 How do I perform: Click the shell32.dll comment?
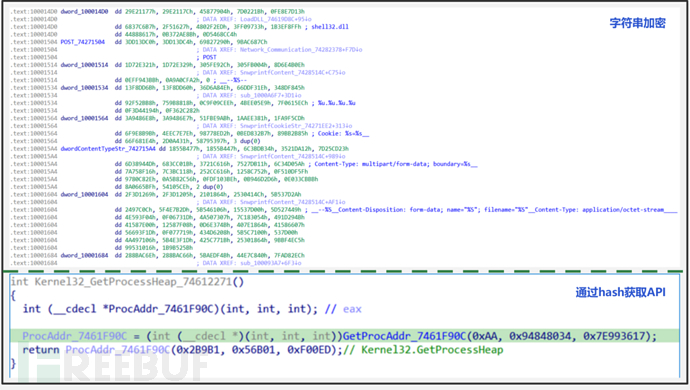[330, 27]
